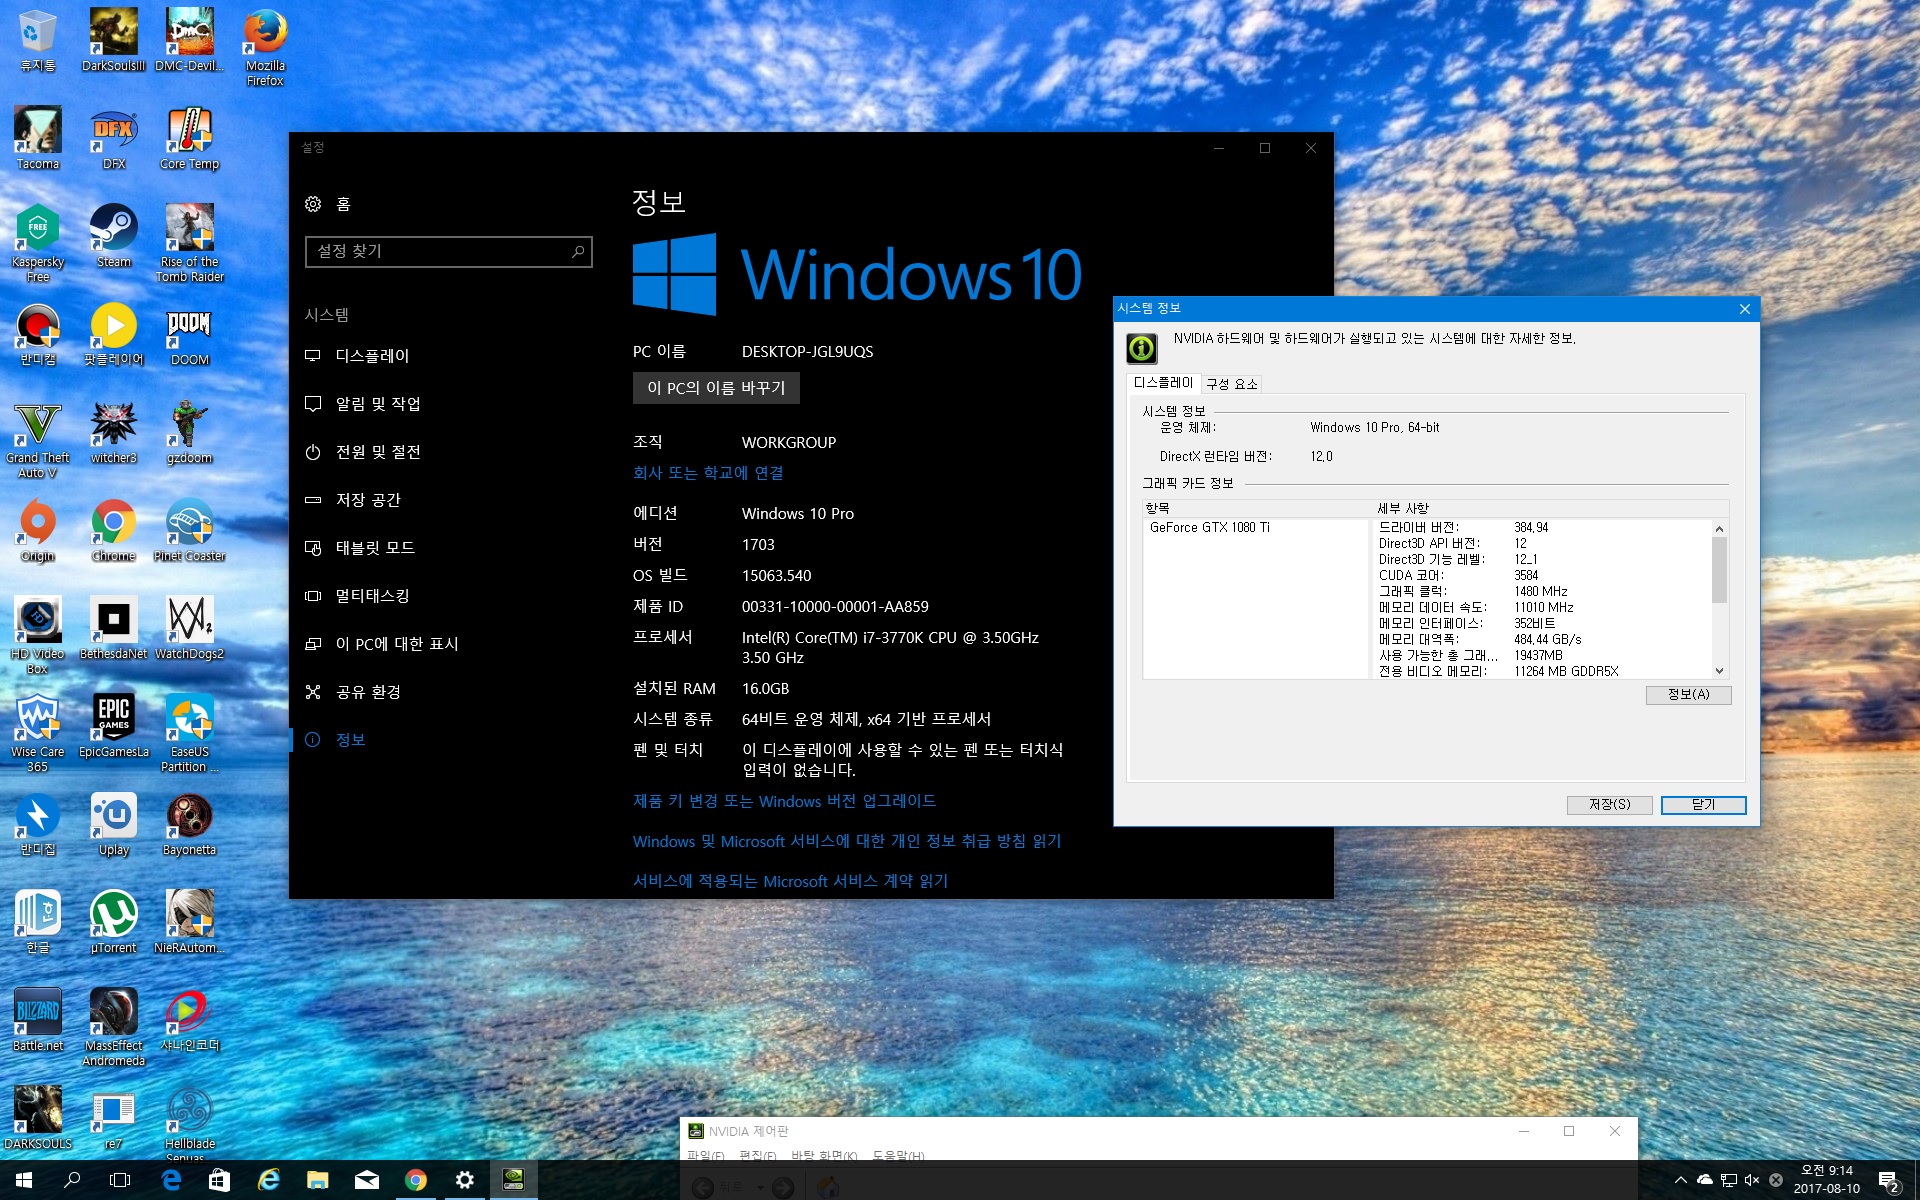
Task: Open the Kaspersky Free shortcut
Action: click(37, 243)
